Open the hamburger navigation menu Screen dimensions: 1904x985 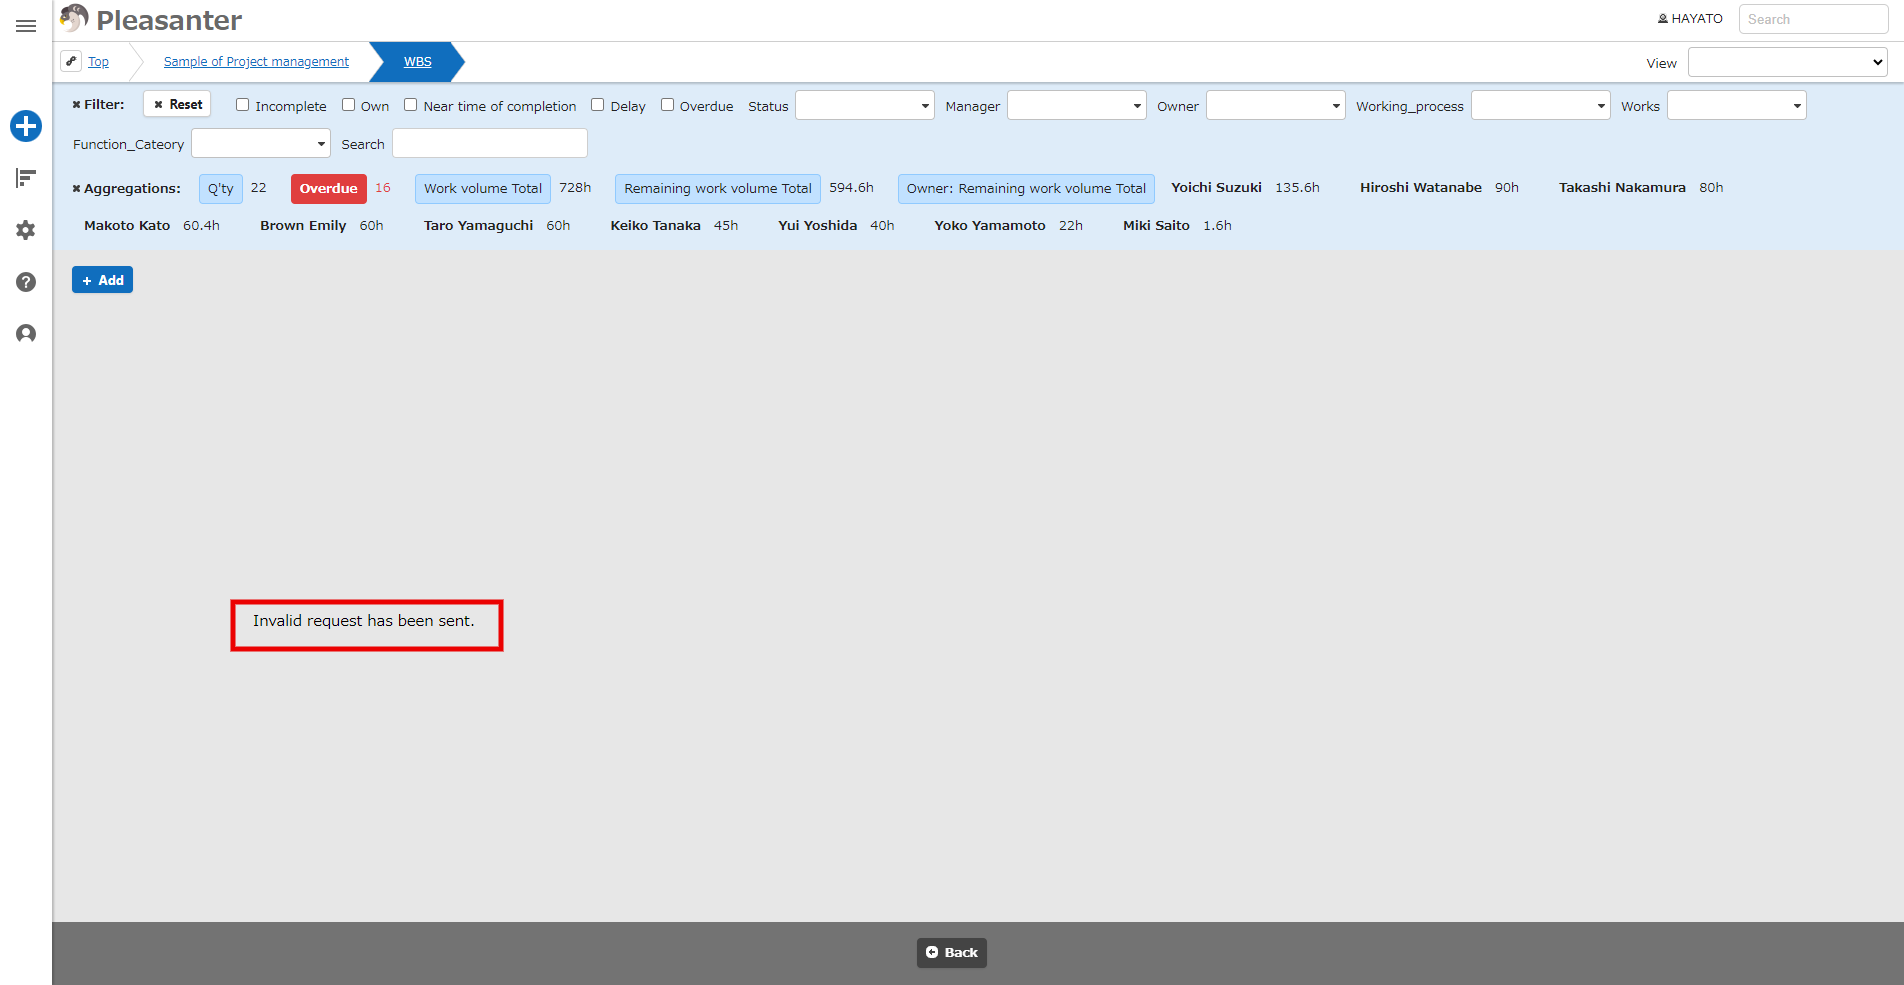[26, 26]
